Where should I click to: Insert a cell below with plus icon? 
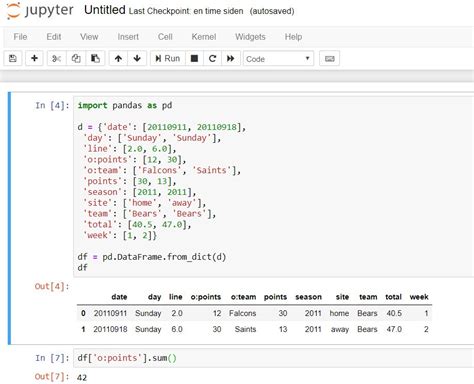[34, 59]
